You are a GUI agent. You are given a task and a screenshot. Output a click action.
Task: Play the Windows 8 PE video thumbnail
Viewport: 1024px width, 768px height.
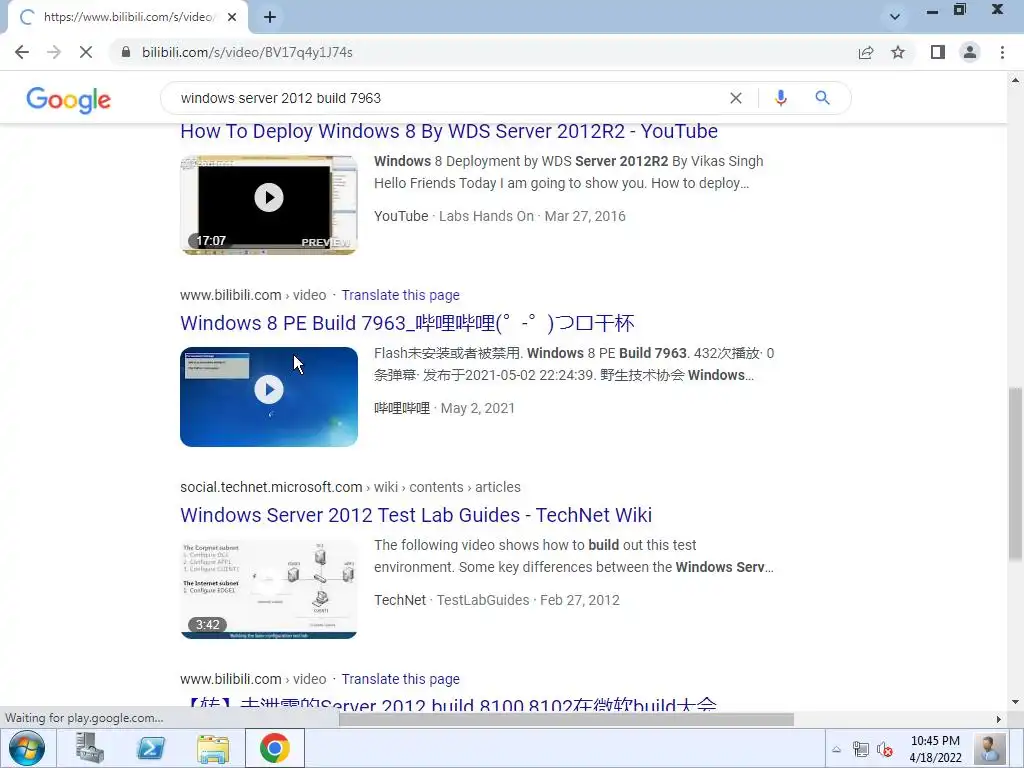(269, 397)
